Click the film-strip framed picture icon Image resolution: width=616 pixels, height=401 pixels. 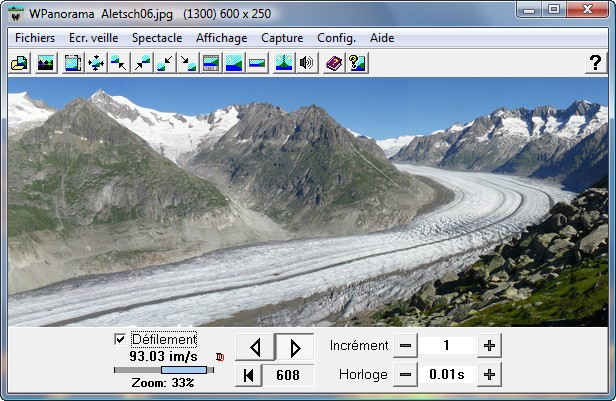click(73, 63)
